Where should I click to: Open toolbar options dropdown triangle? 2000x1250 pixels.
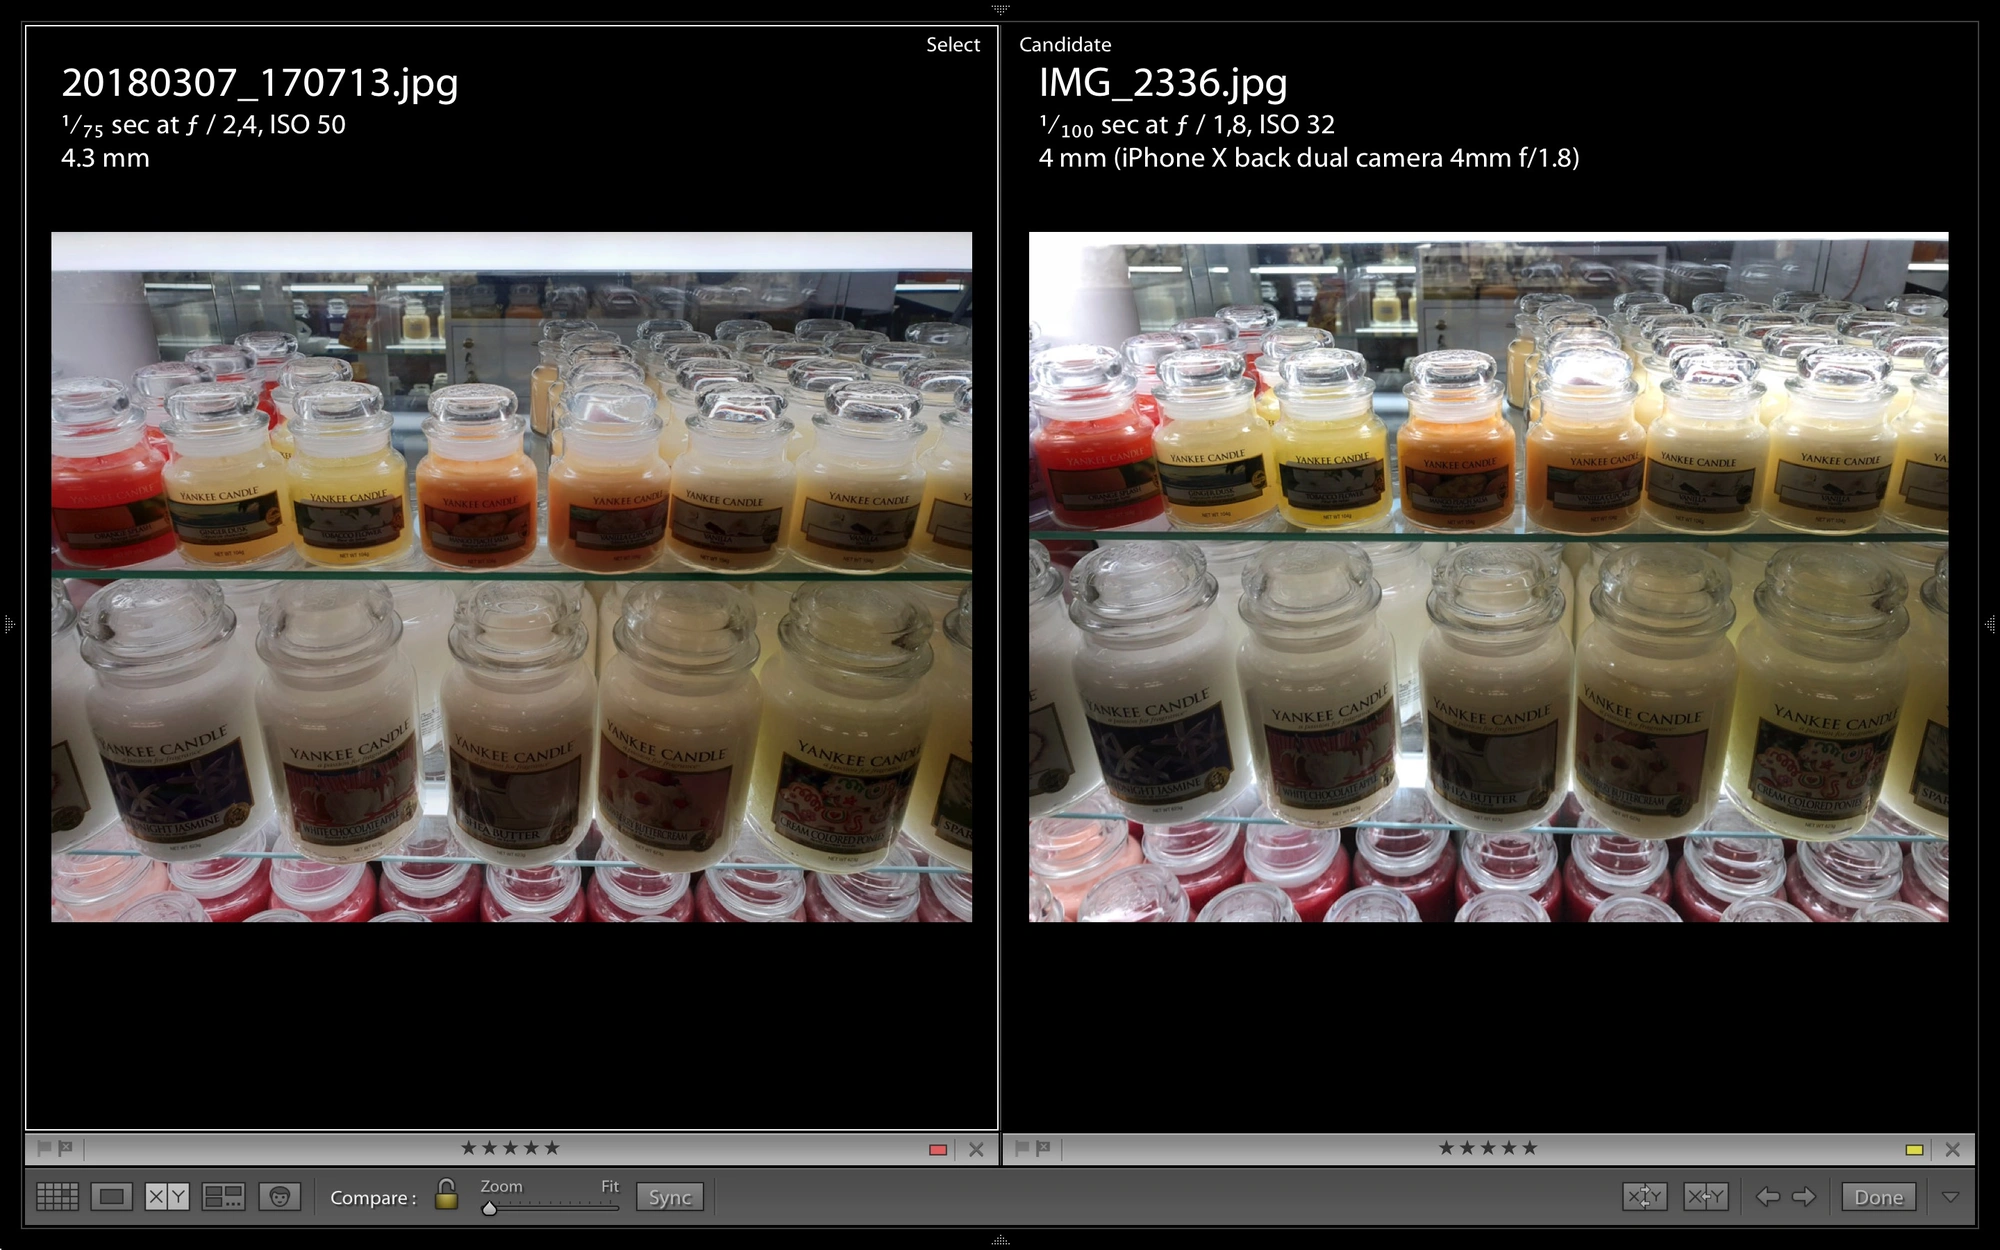[1950, 1197]
